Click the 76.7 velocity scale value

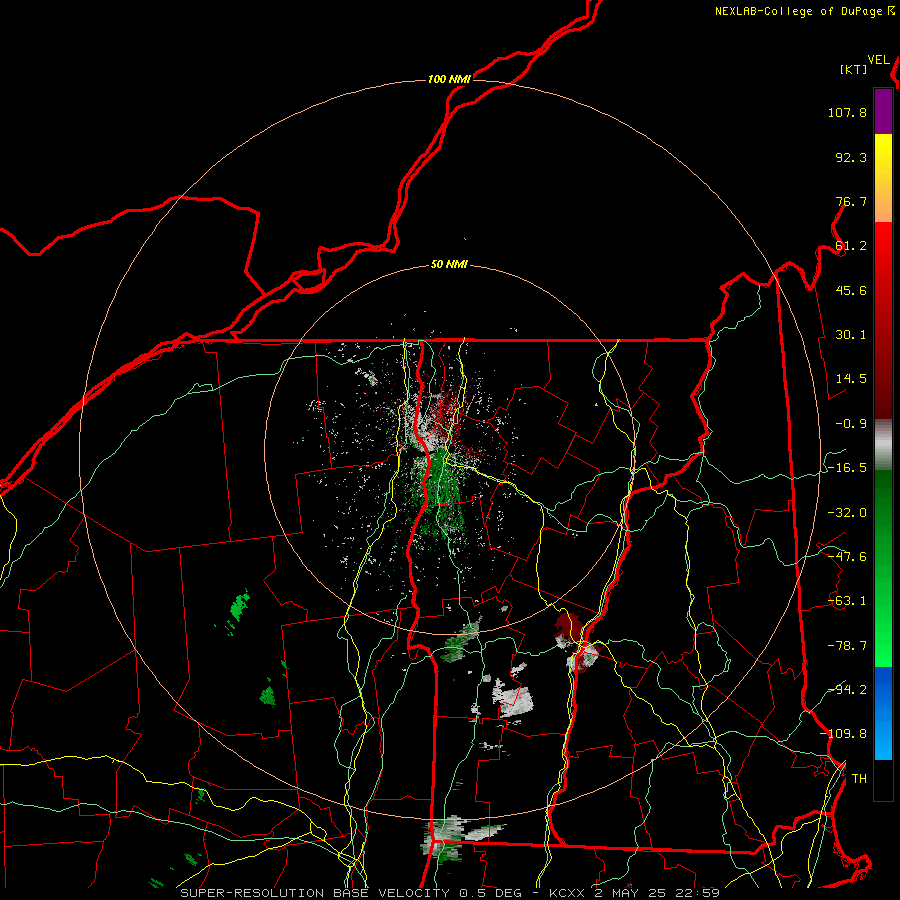point(851,201)
